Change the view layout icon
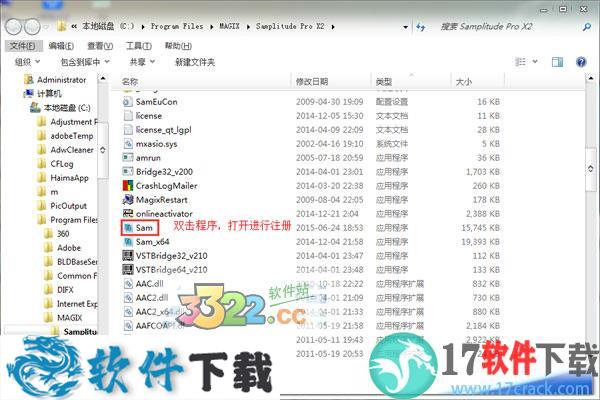 tap(520, 62)
